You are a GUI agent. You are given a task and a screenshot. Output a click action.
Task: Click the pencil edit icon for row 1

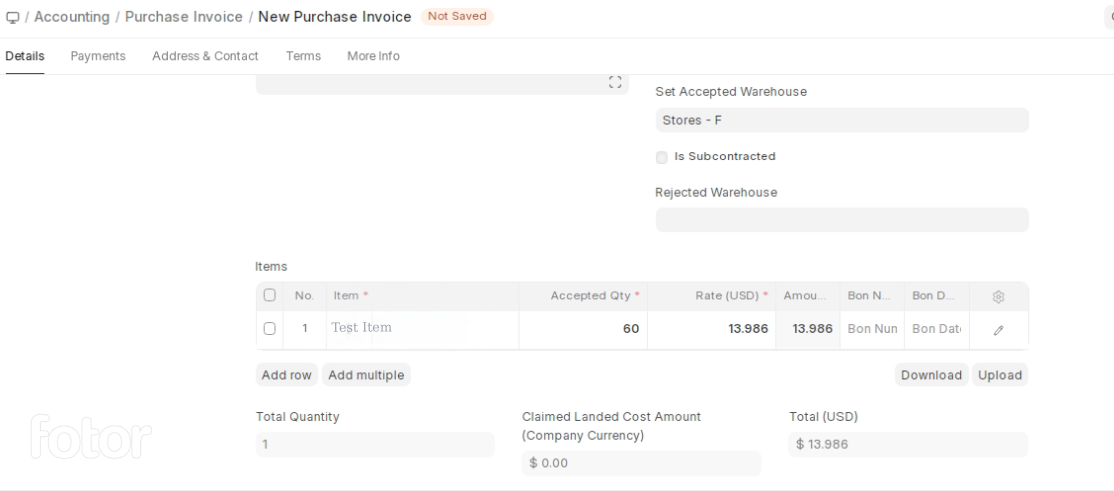998,329
